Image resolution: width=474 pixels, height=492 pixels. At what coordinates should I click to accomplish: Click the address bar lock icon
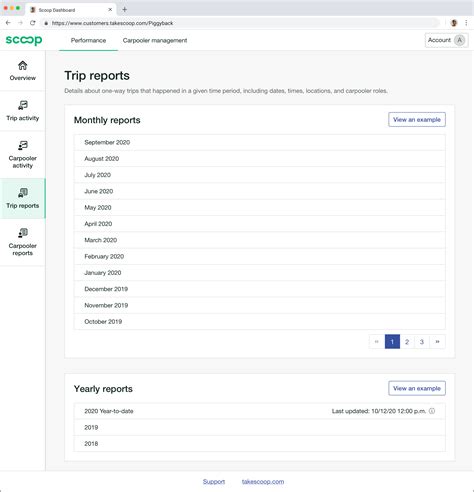tap(46, 23)
